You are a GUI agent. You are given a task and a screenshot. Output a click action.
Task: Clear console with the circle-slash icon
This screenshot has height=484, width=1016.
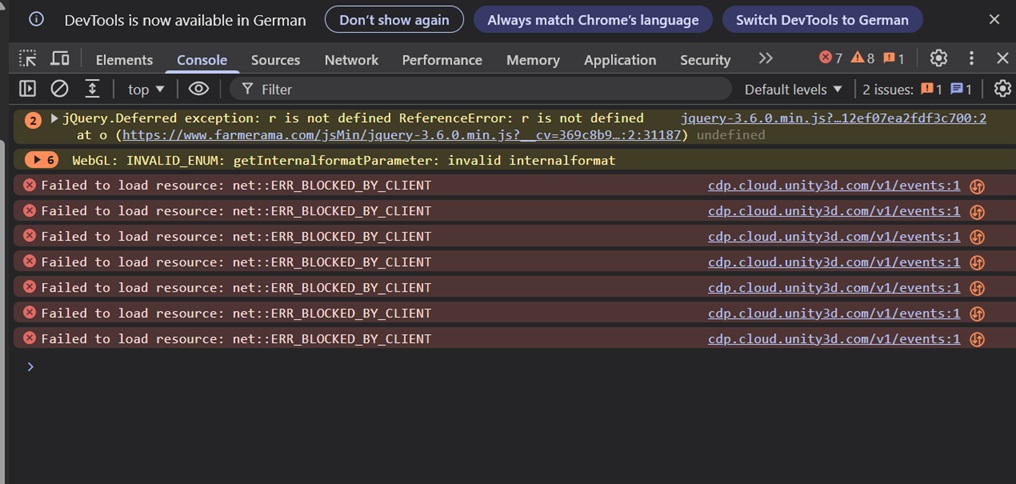pyautogui.click(x=60, y=89)
